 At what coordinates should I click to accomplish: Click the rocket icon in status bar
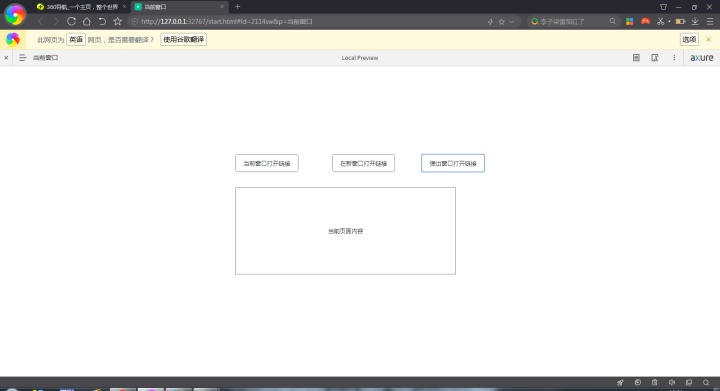tap(620, 382)
